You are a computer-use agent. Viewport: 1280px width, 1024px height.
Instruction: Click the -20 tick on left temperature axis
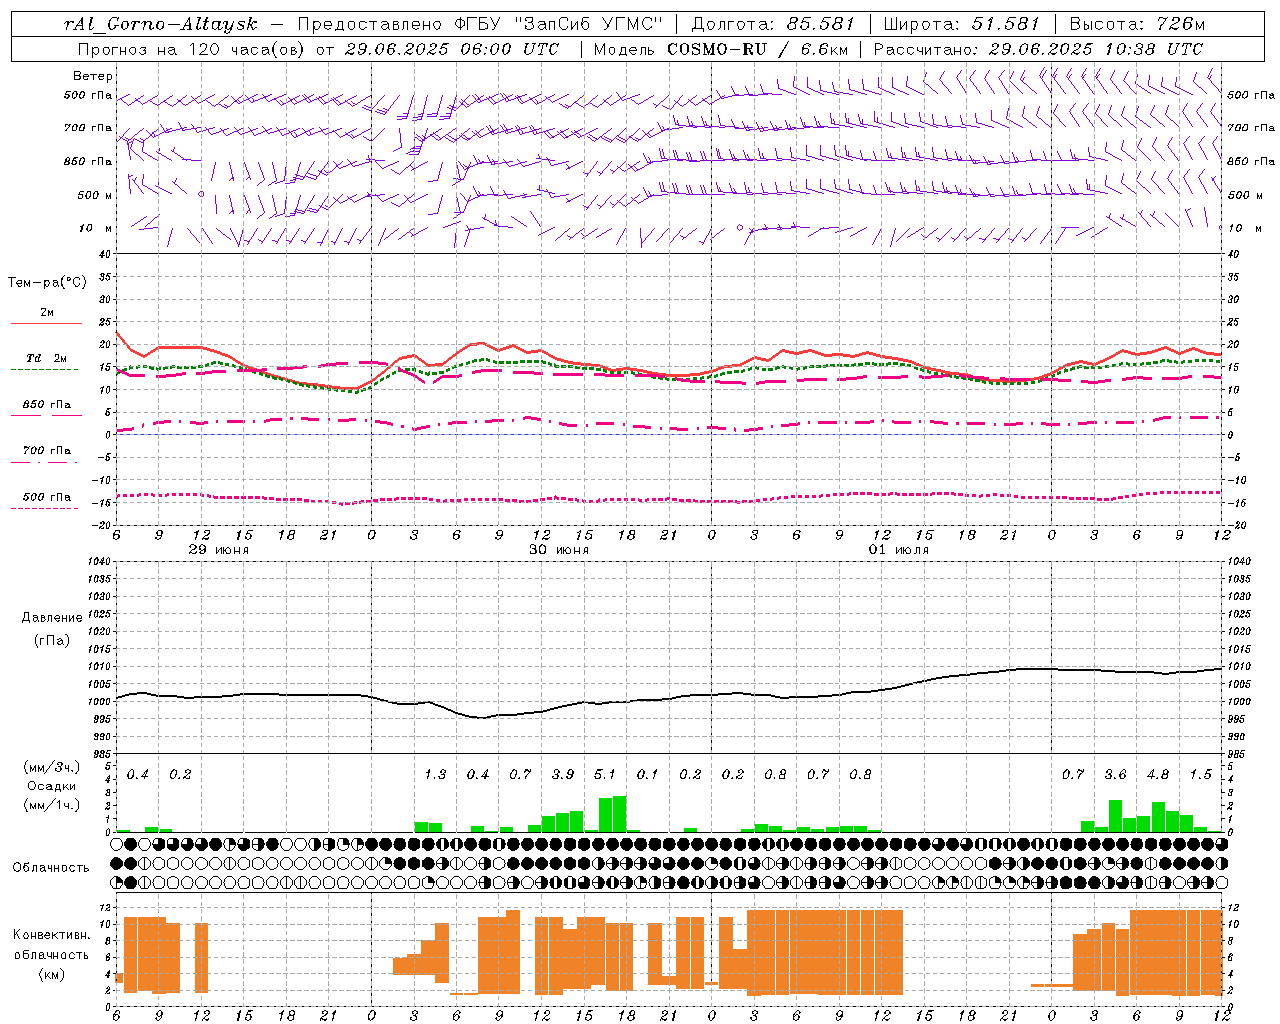pyautogui.click(x=102, y=525)
